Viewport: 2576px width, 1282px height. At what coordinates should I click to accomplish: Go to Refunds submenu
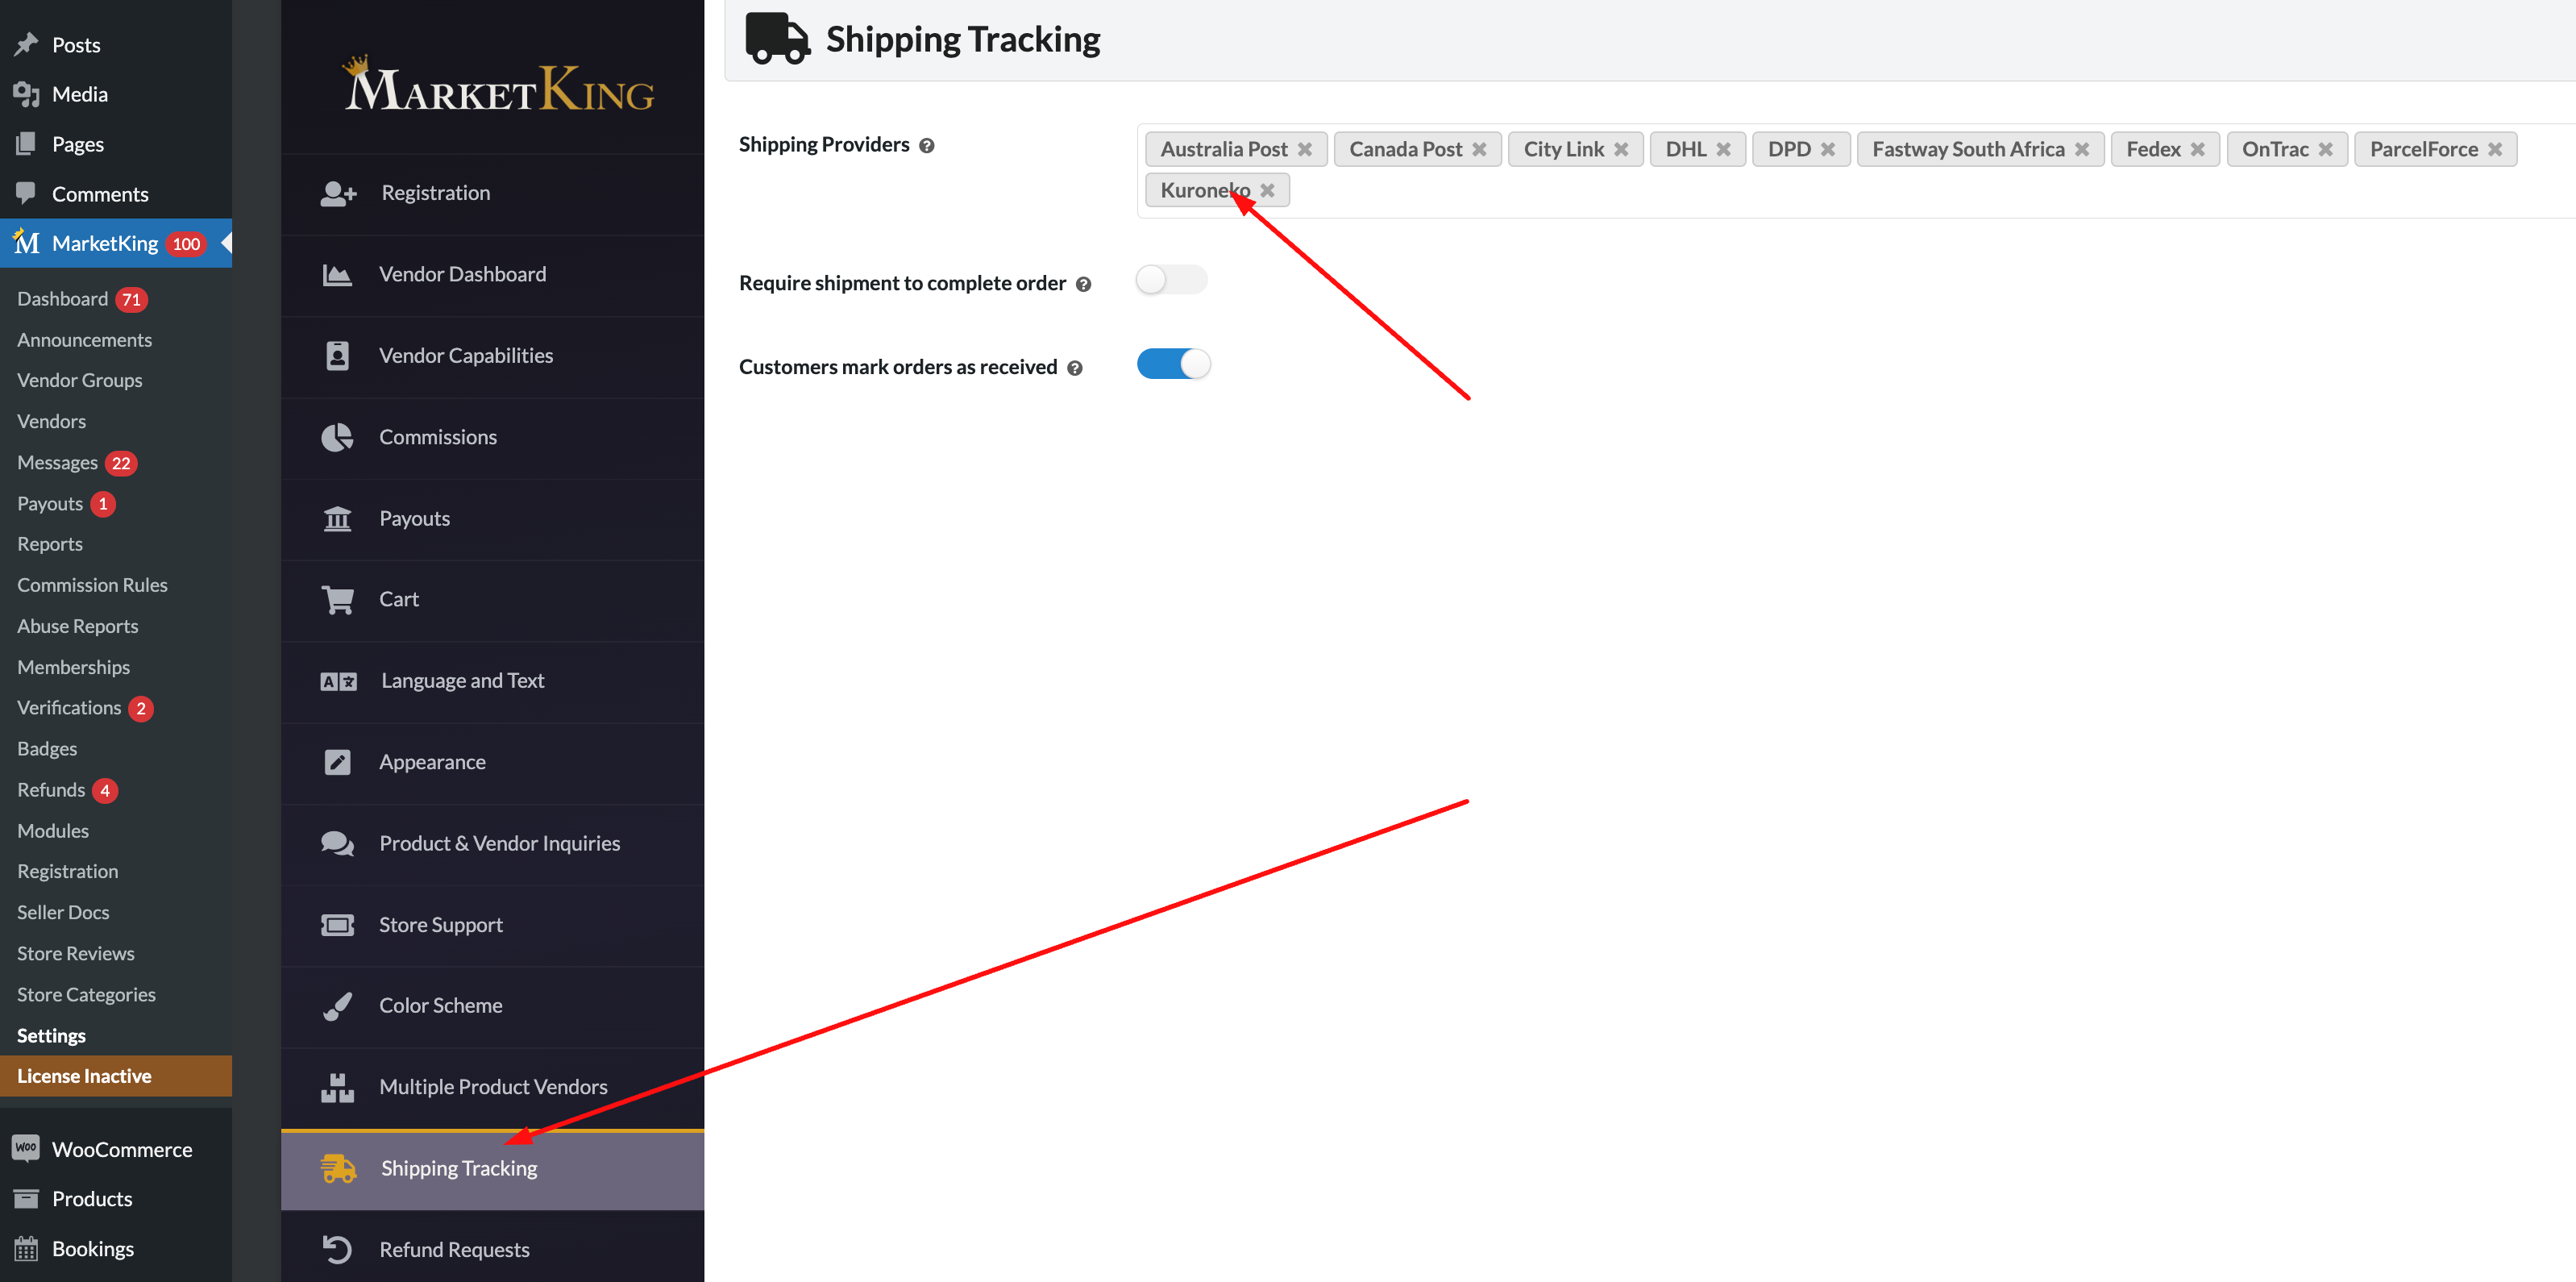[x=51, y=790]
